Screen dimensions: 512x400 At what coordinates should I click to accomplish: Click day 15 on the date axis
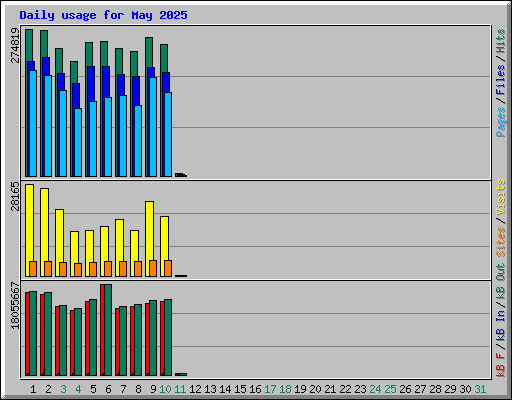240,389
